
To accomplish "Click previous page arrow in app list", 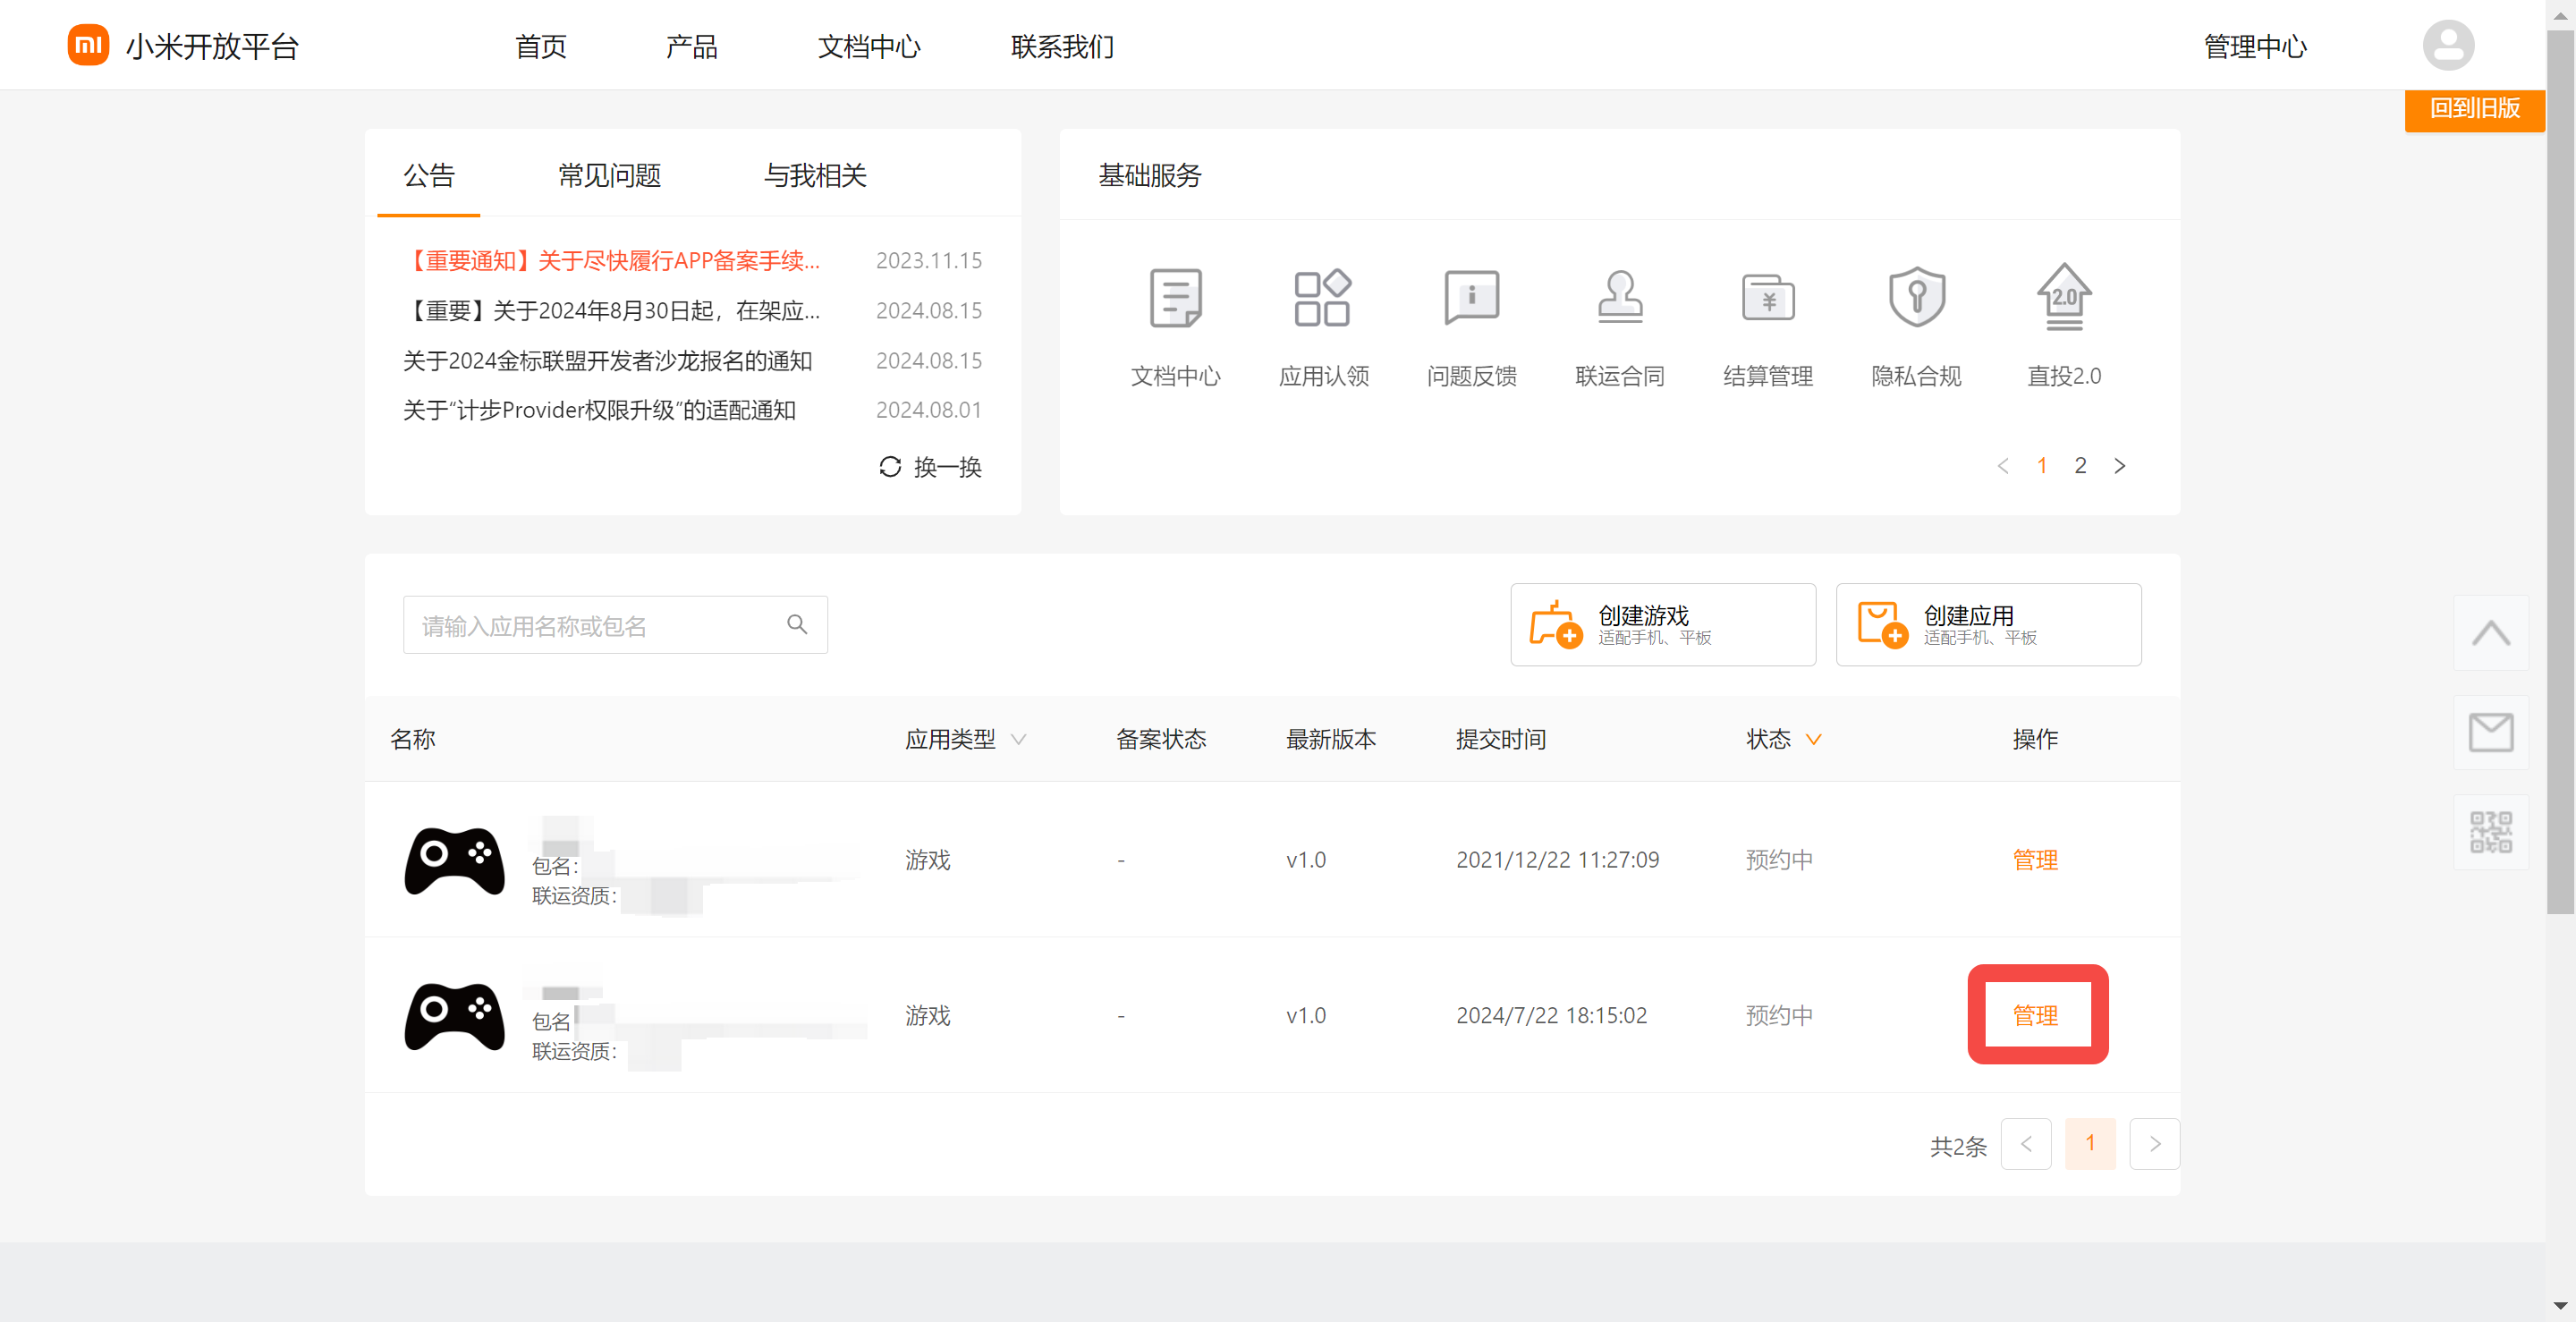I will tap(2026, 1144).
